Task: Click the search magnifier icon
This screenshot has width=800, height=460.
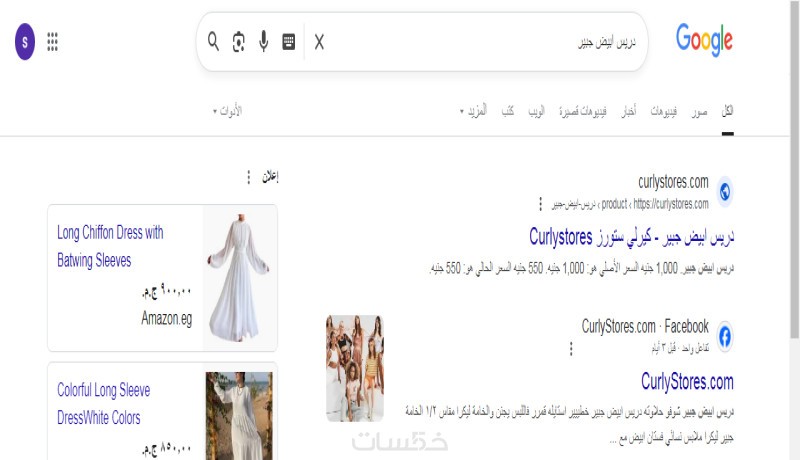Action: 213,41
